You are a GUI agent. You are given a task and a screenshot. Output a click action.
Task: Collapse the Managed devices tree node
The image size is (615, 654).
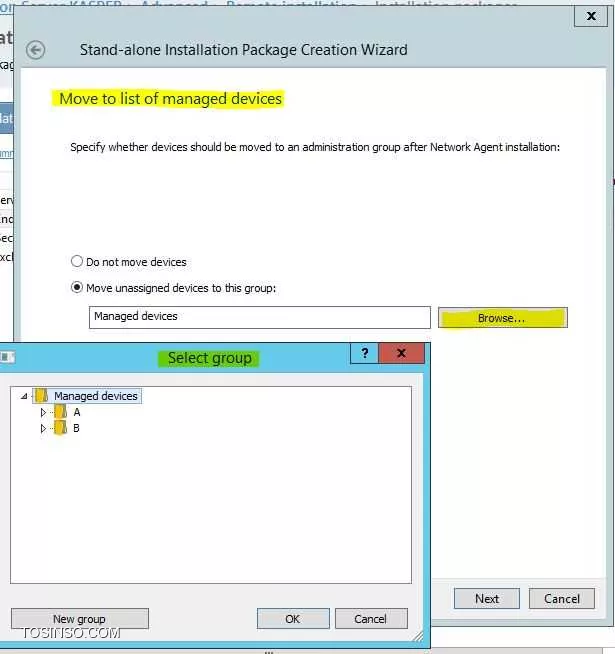click(25, 396)
